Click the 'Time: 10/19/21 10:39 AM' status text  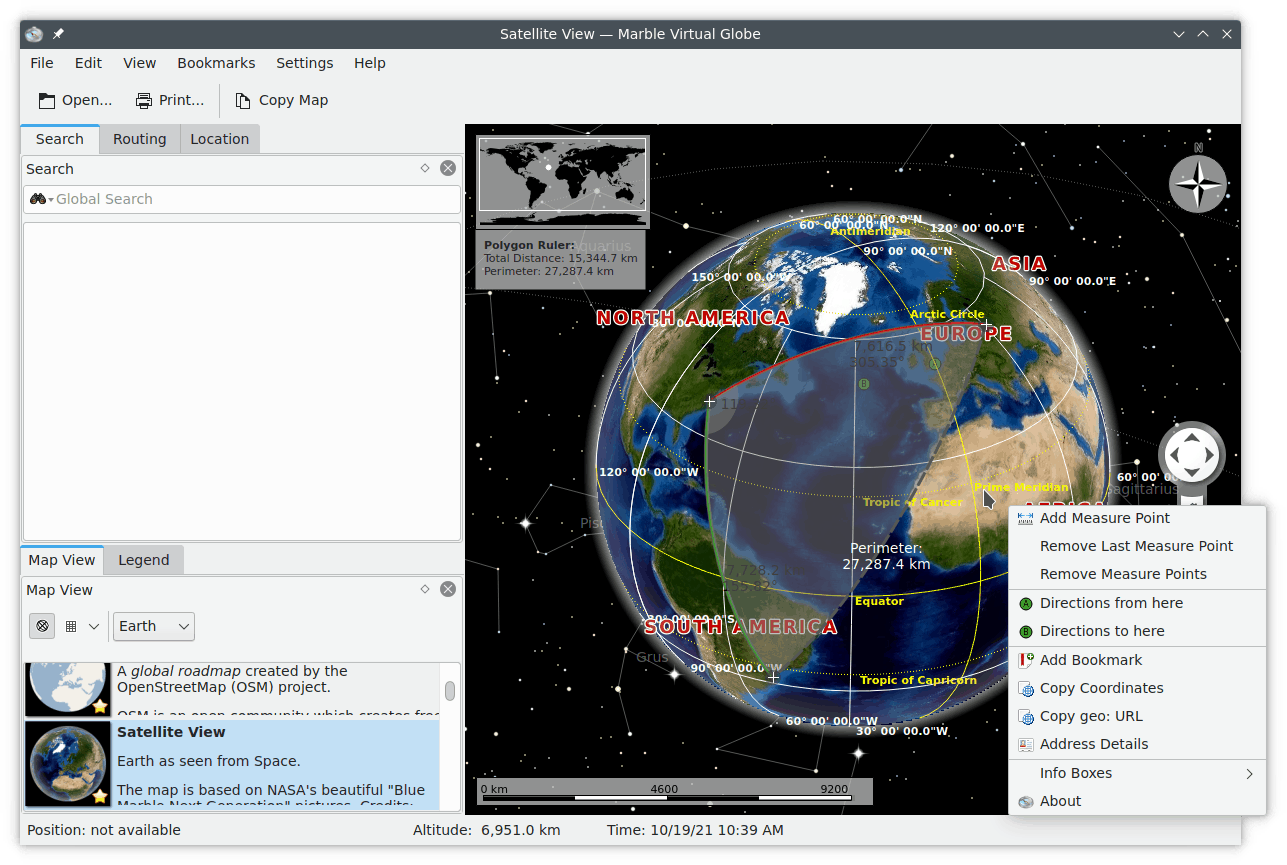coord(695,830)
